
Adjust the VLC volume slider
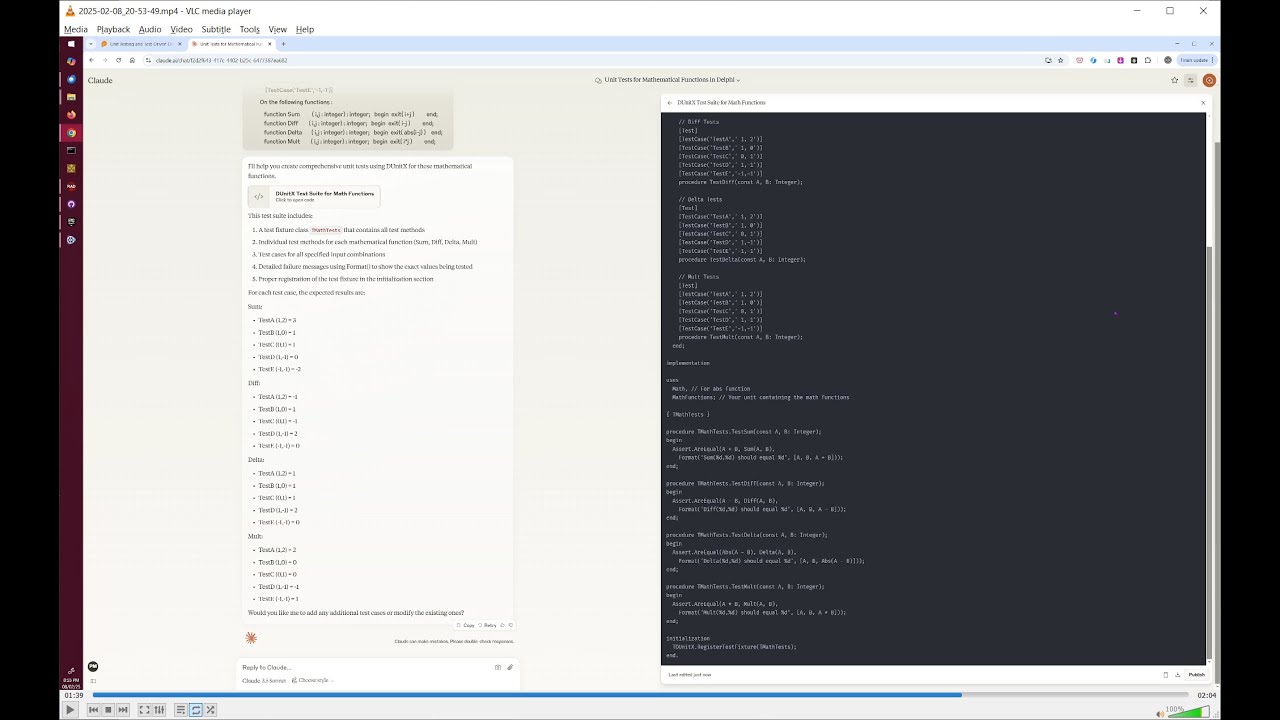pos(1188,712)
